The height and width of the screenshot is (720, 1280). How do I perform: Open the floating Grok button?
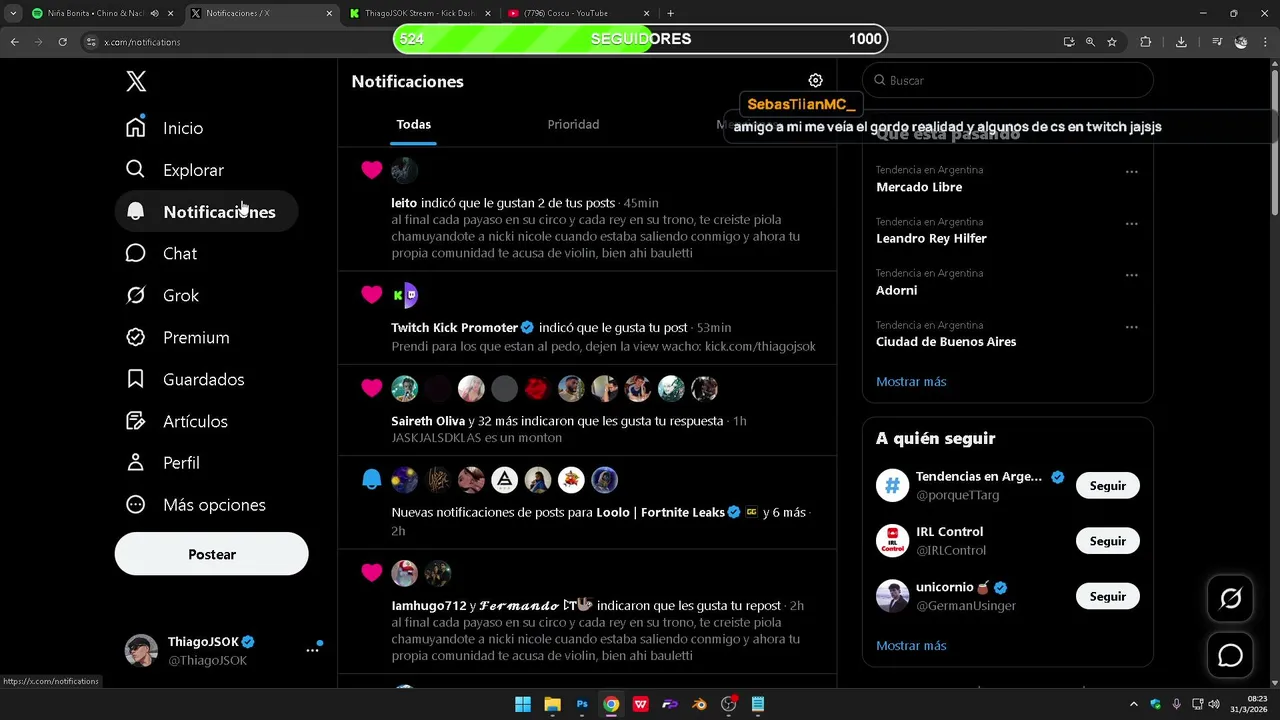[1230, 598]
